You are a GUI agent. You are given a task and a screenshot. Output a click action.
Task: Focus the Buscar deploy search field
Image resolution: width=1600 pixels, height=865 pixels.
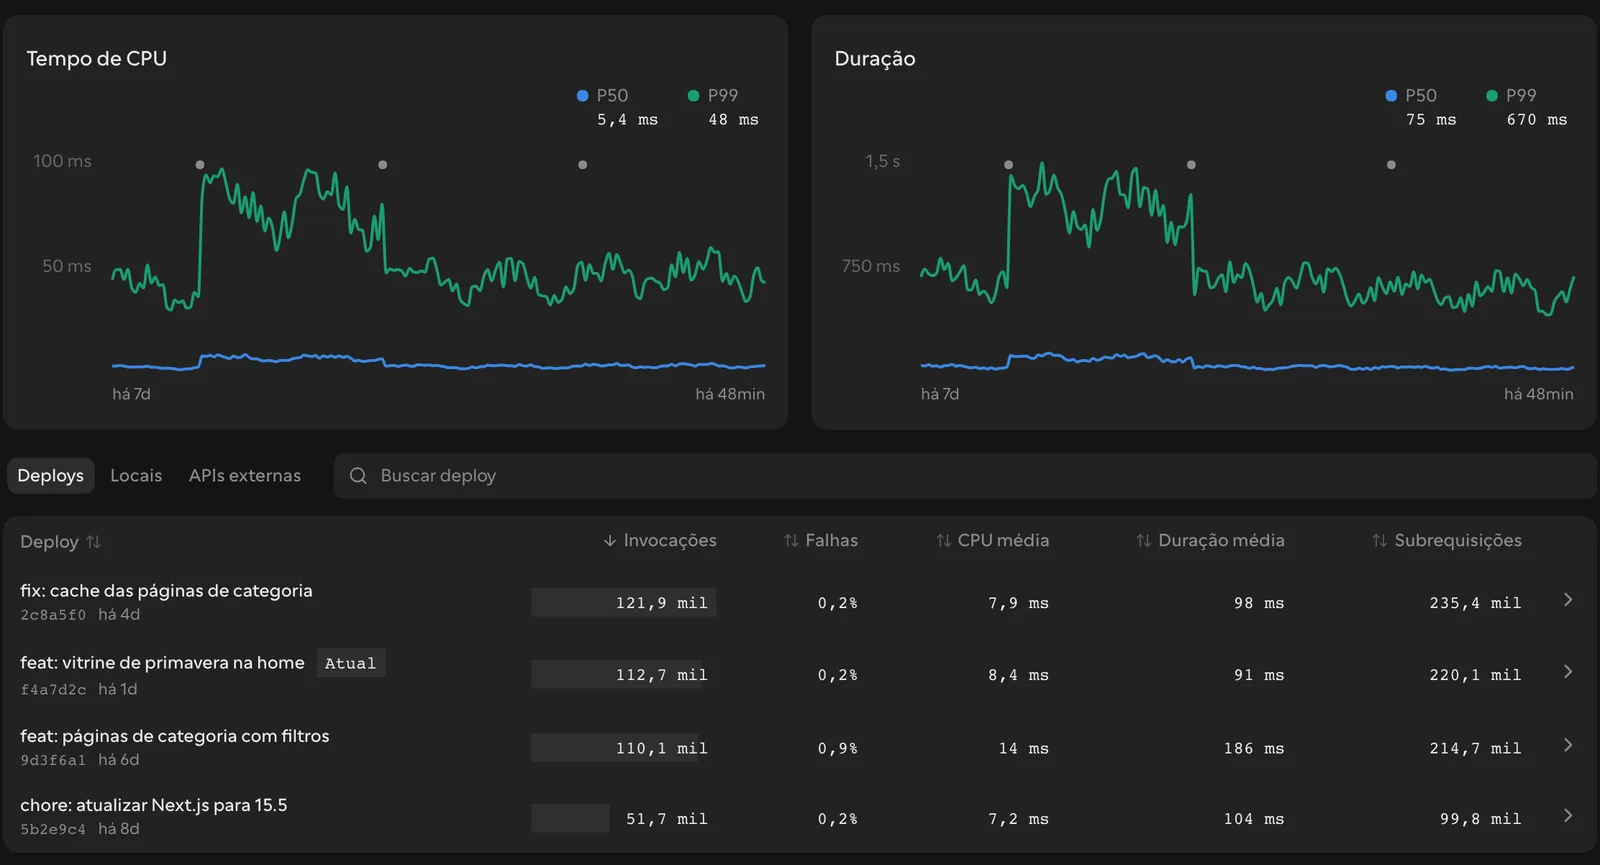tap(965, 476)
